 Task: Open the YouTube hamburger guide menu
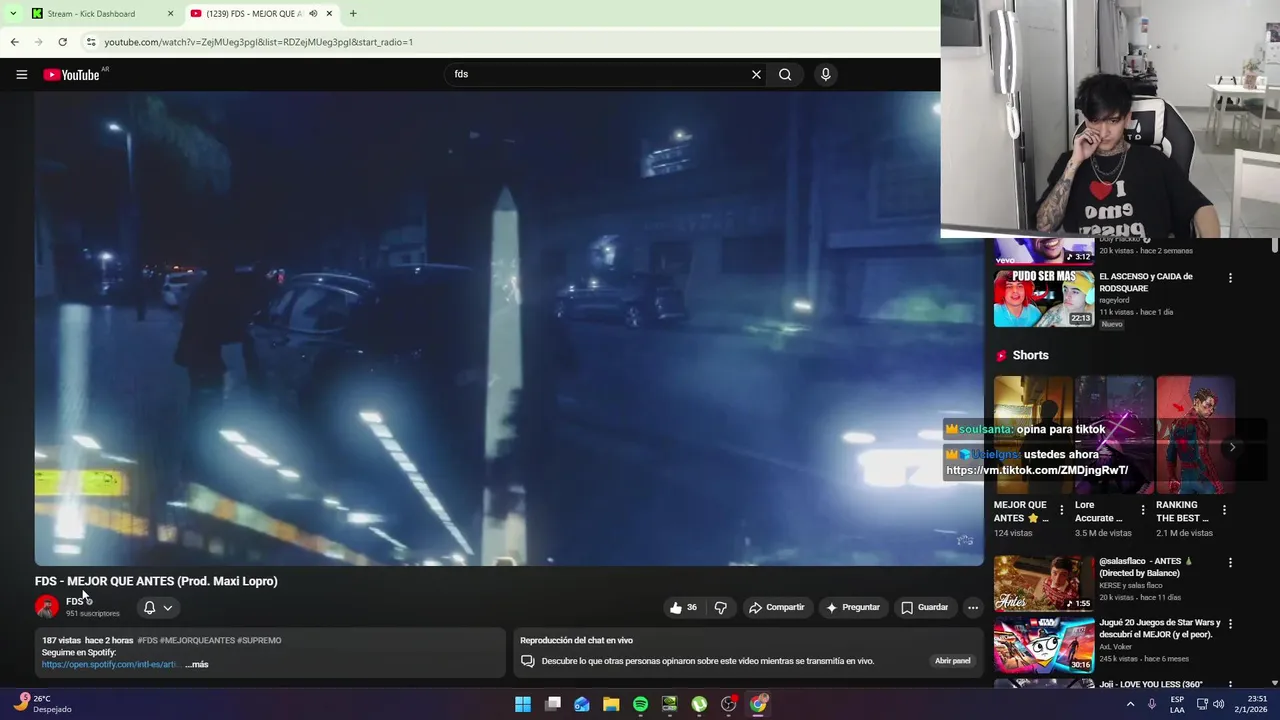point(21,75)
